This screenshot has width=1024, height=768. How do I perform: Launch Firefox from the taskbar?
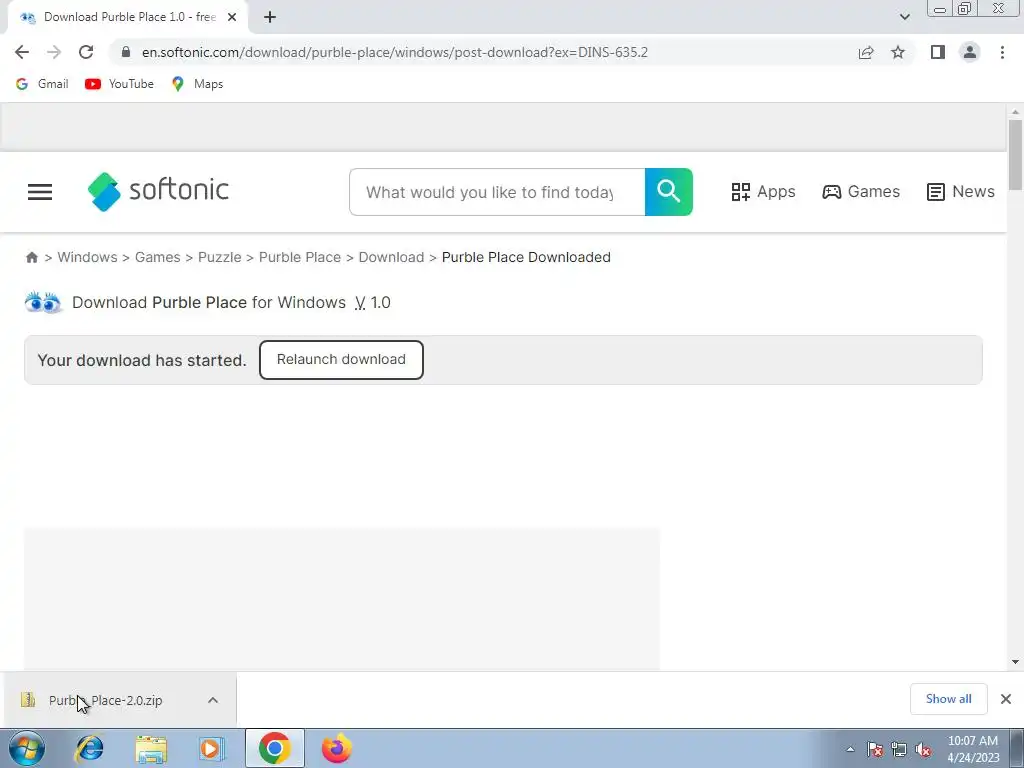(x=337, y=748)
